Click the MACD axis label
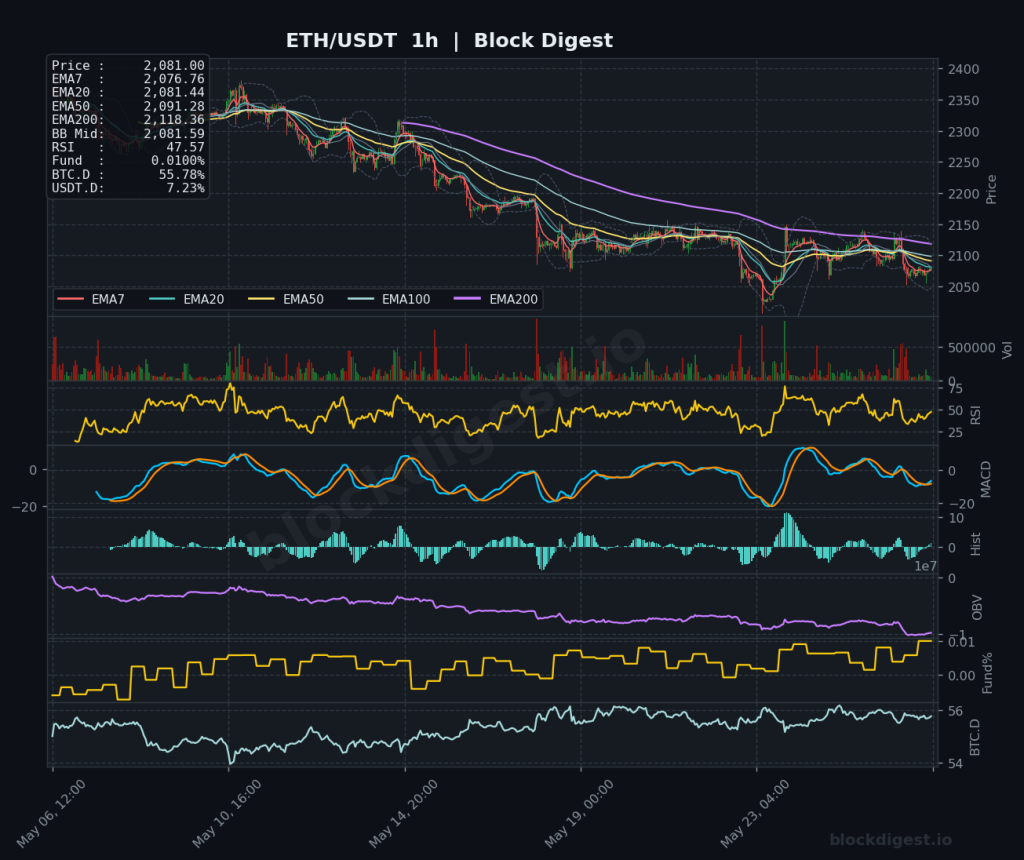Viewport: 1024px width, 860px height. [985, 479]
